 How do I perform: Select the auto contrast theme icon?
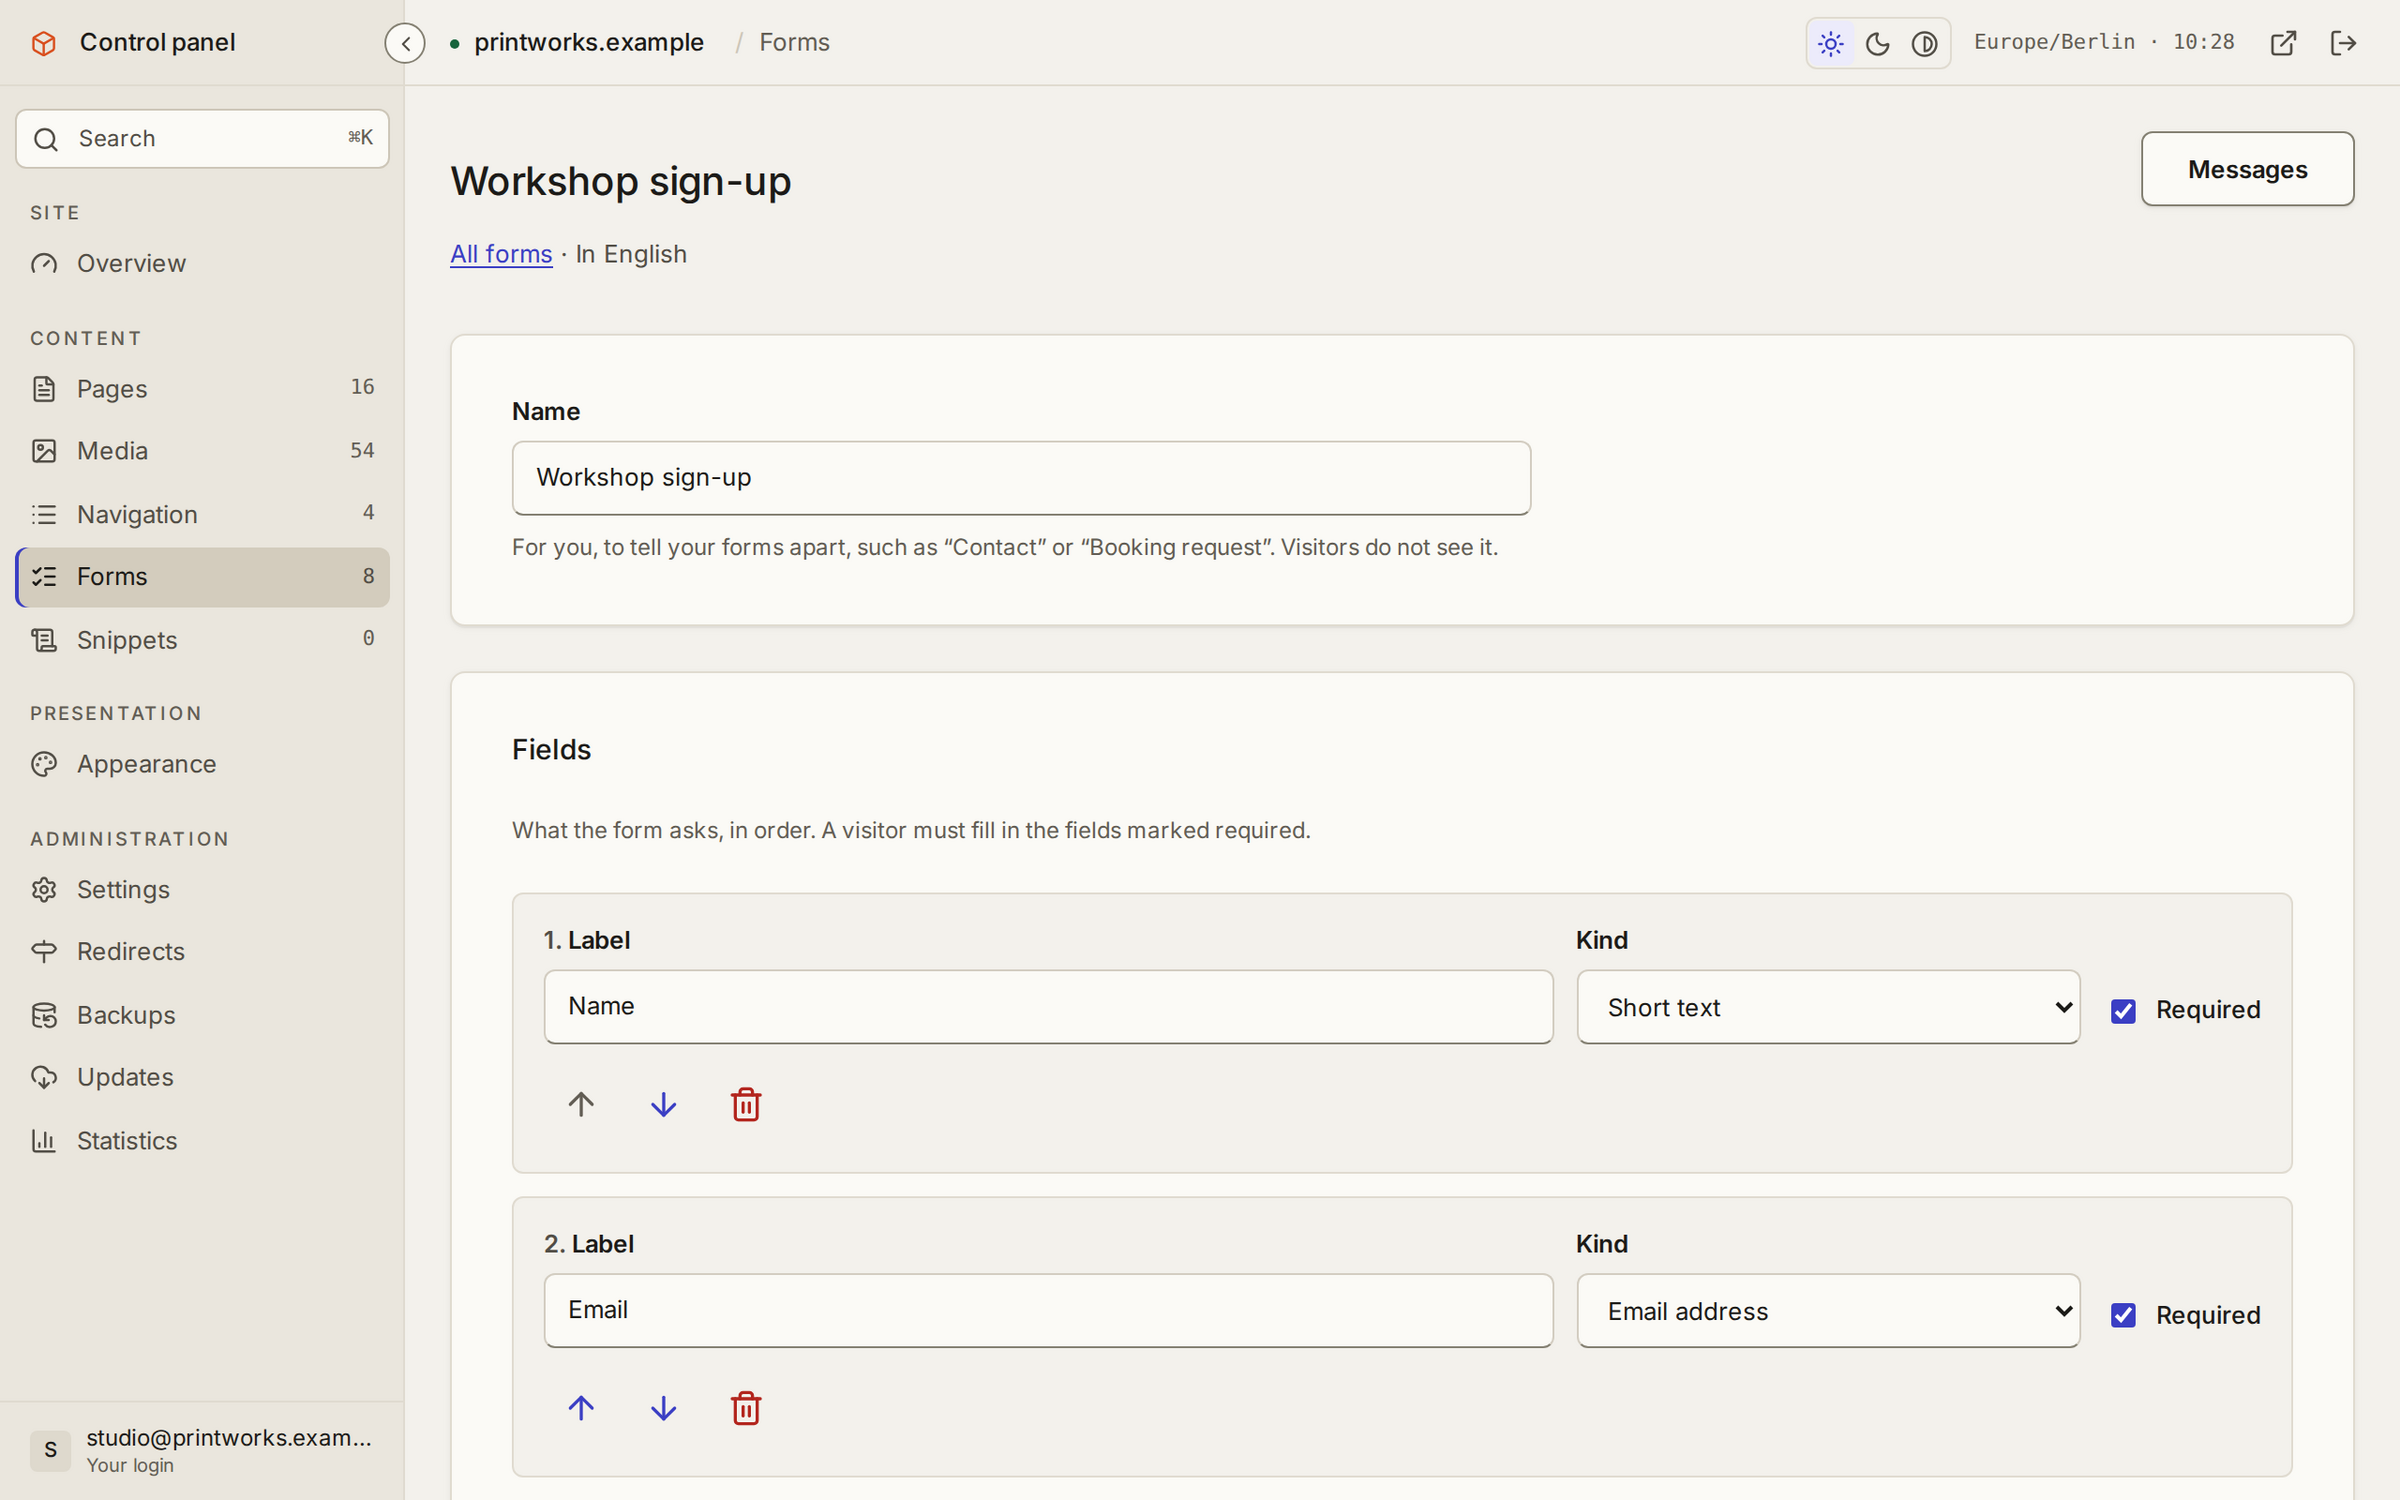coord(1924,43)
